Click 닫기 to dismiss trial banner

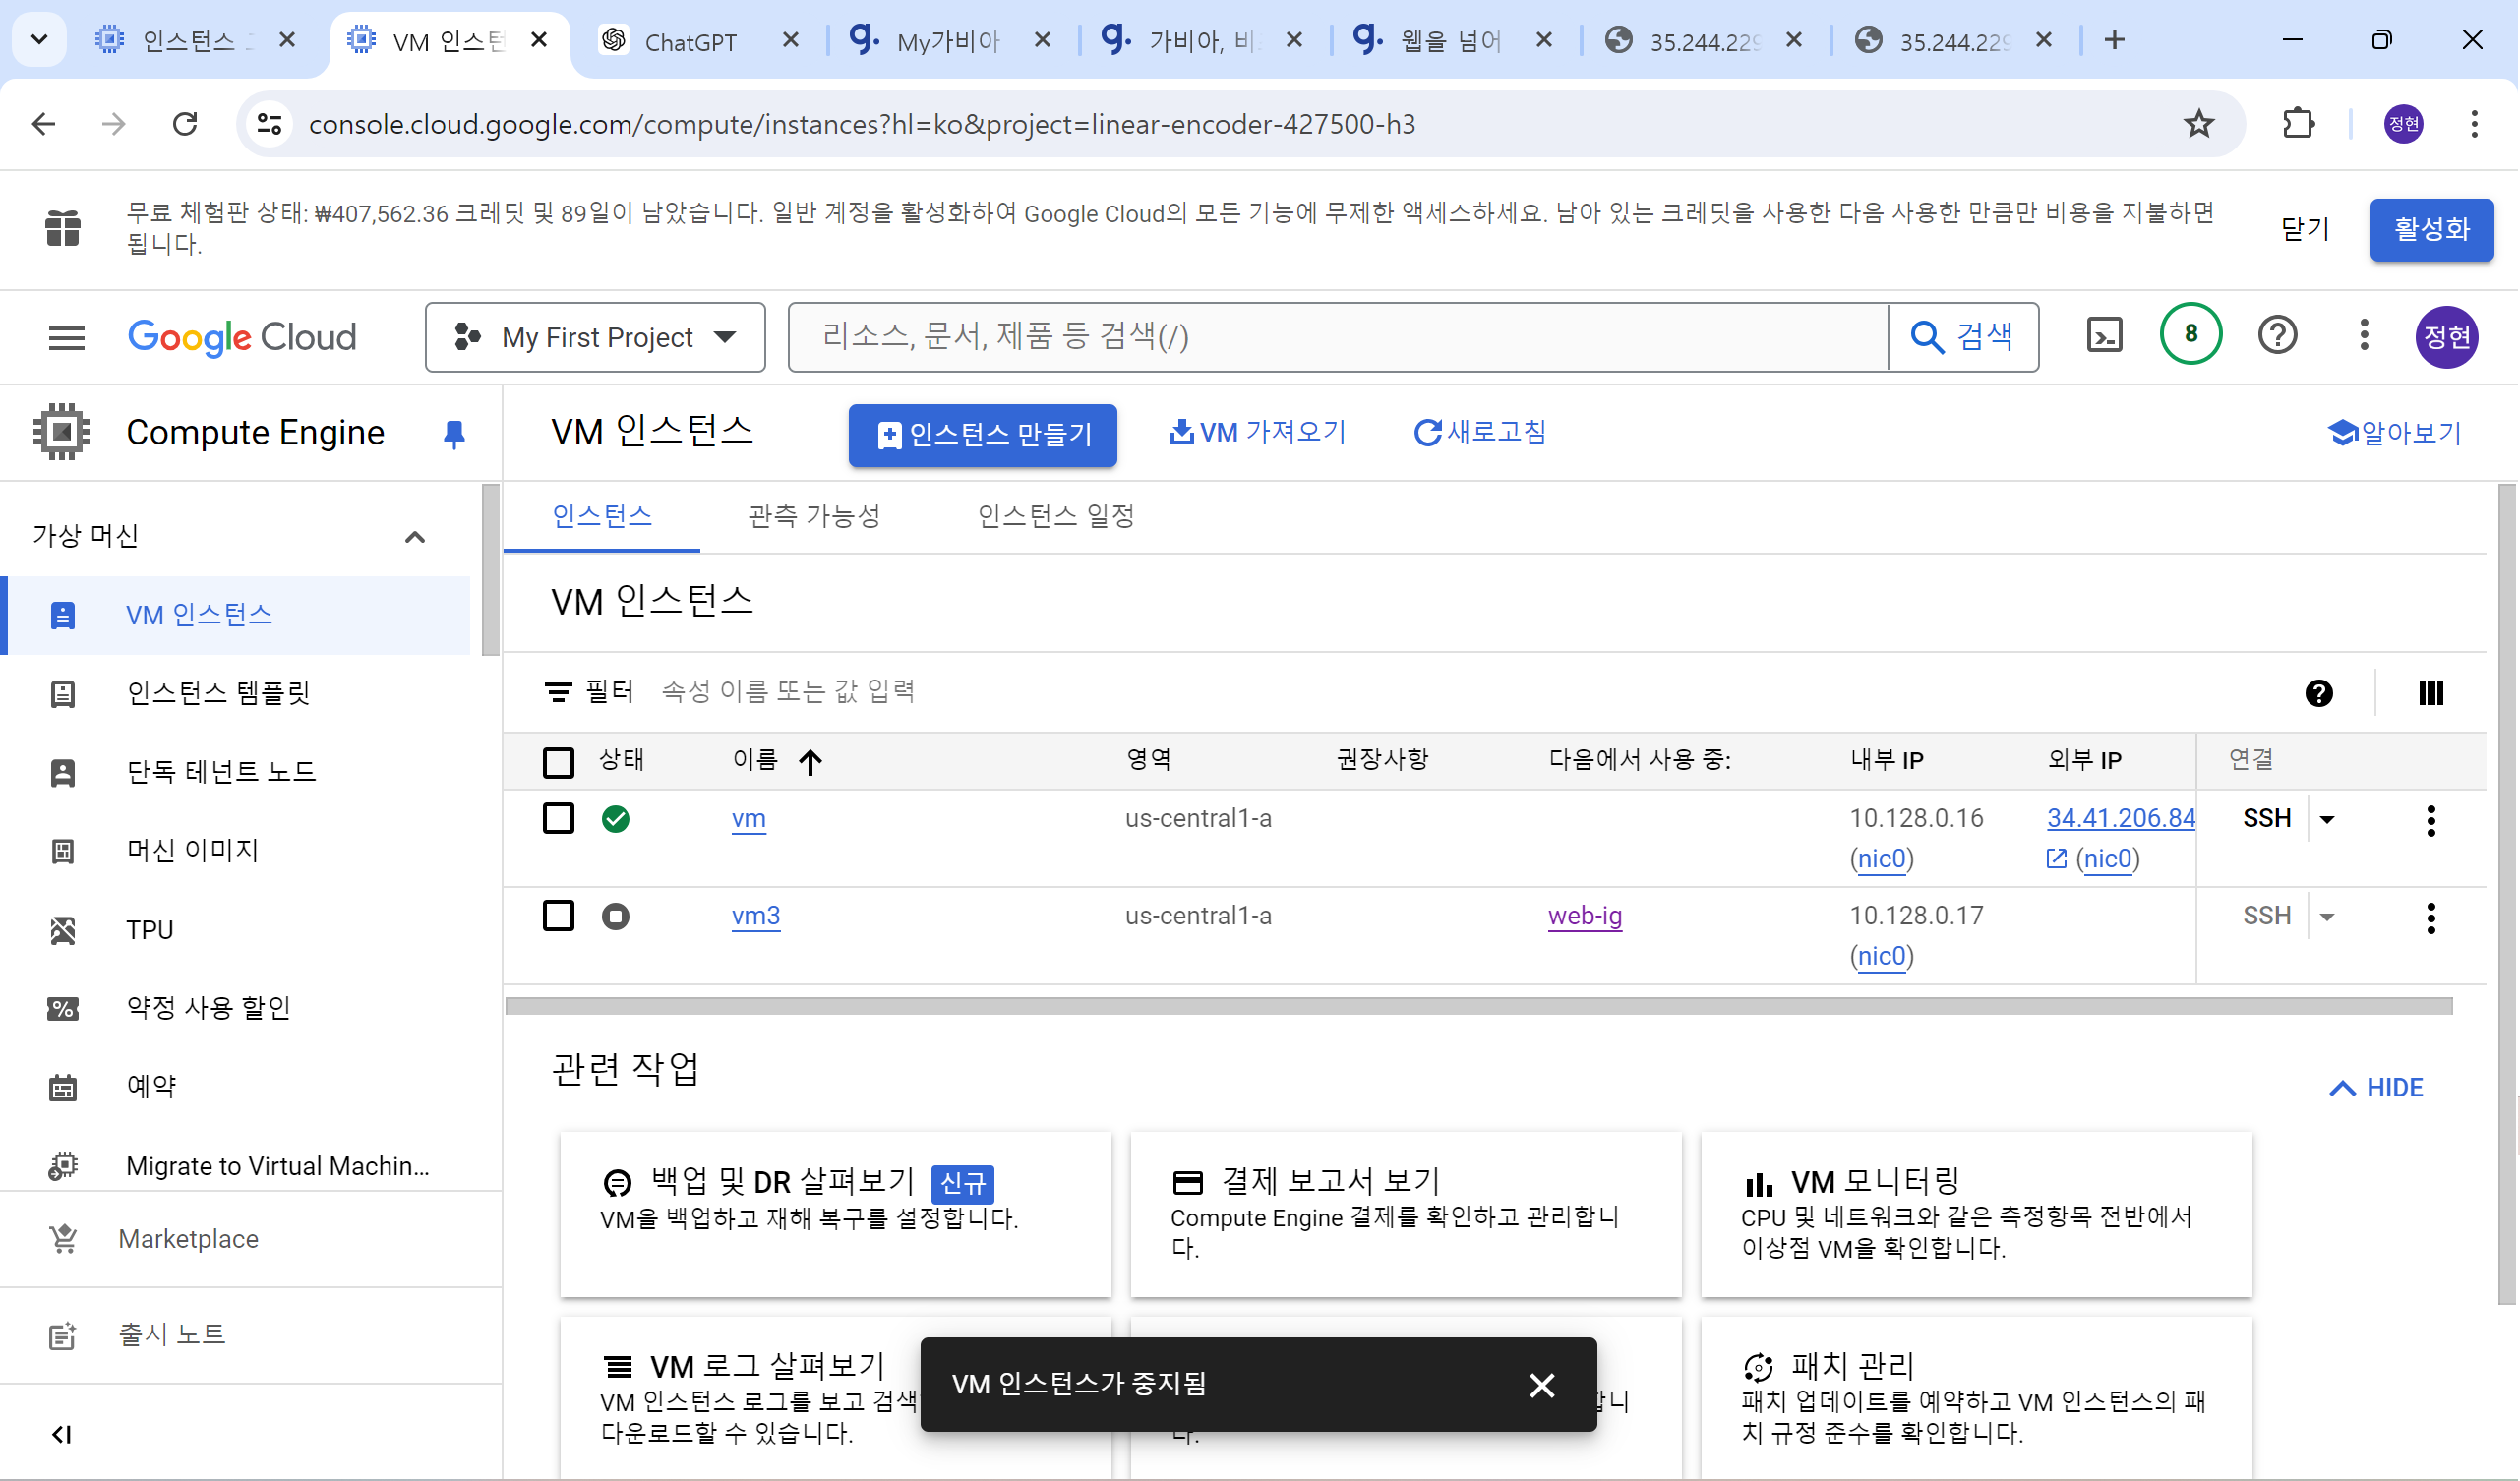click(2304, 229)
